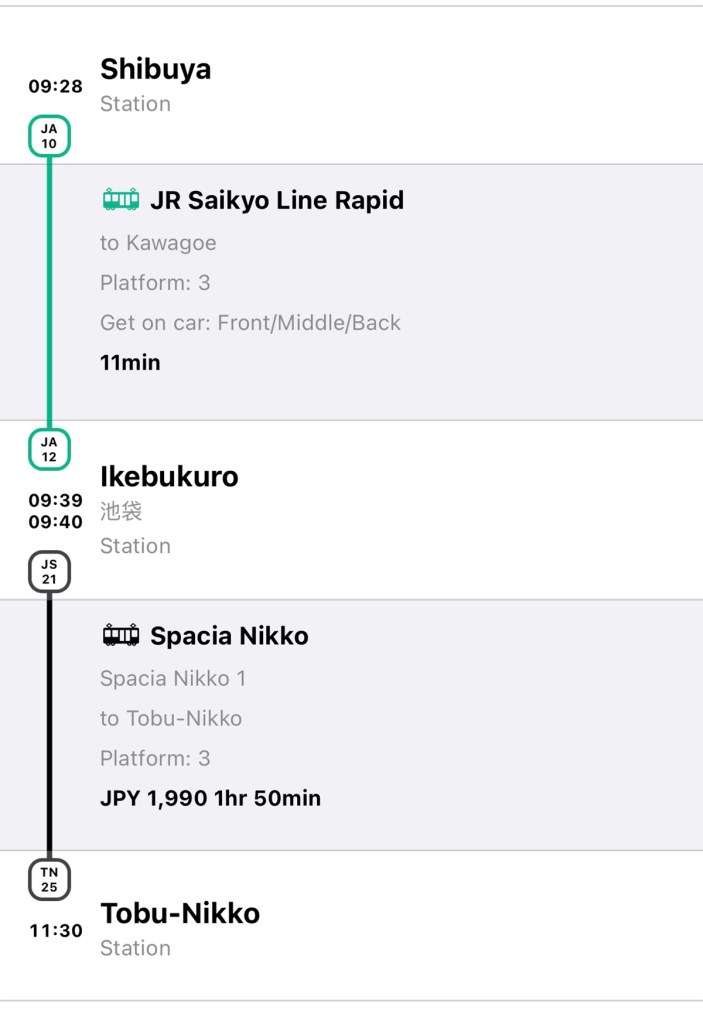The image size is (703, 1024).
Task: Click the 'to Tobu-Nikko' direction text
Action: coord(171,718)
